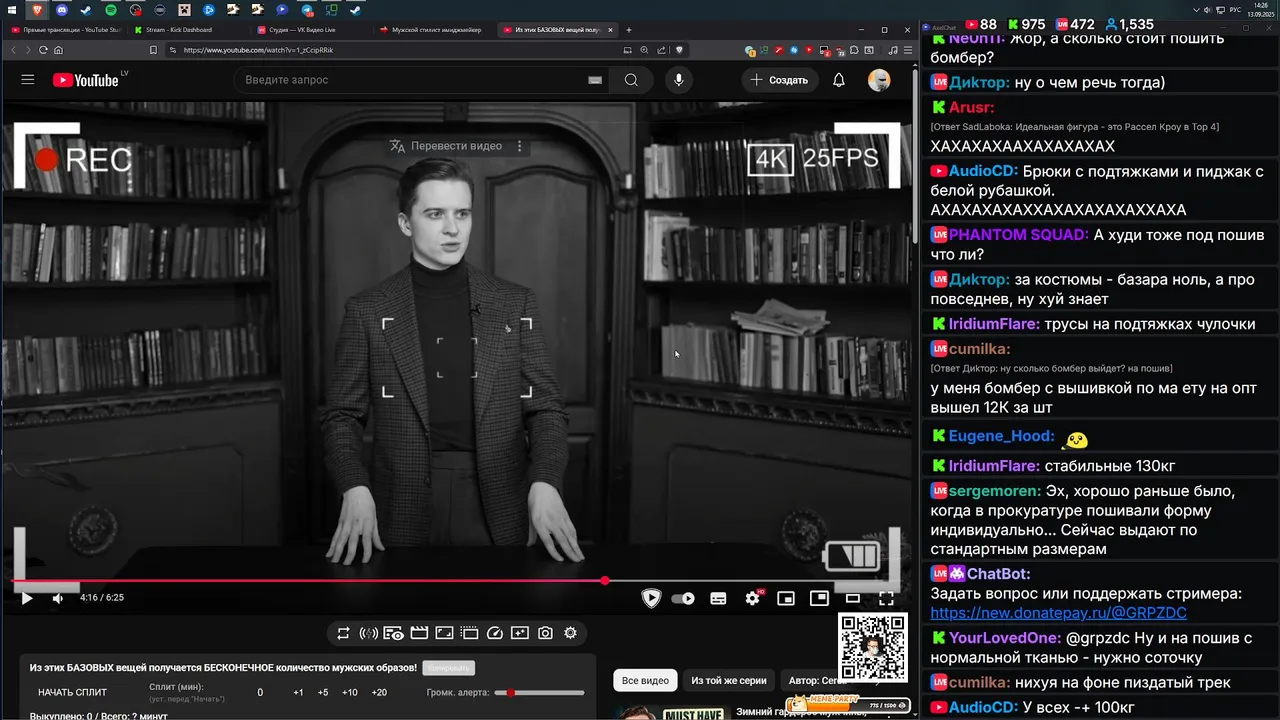This screenshot has width=1280, height=720.
Task: Reload the page
Action: pos(43,50)
